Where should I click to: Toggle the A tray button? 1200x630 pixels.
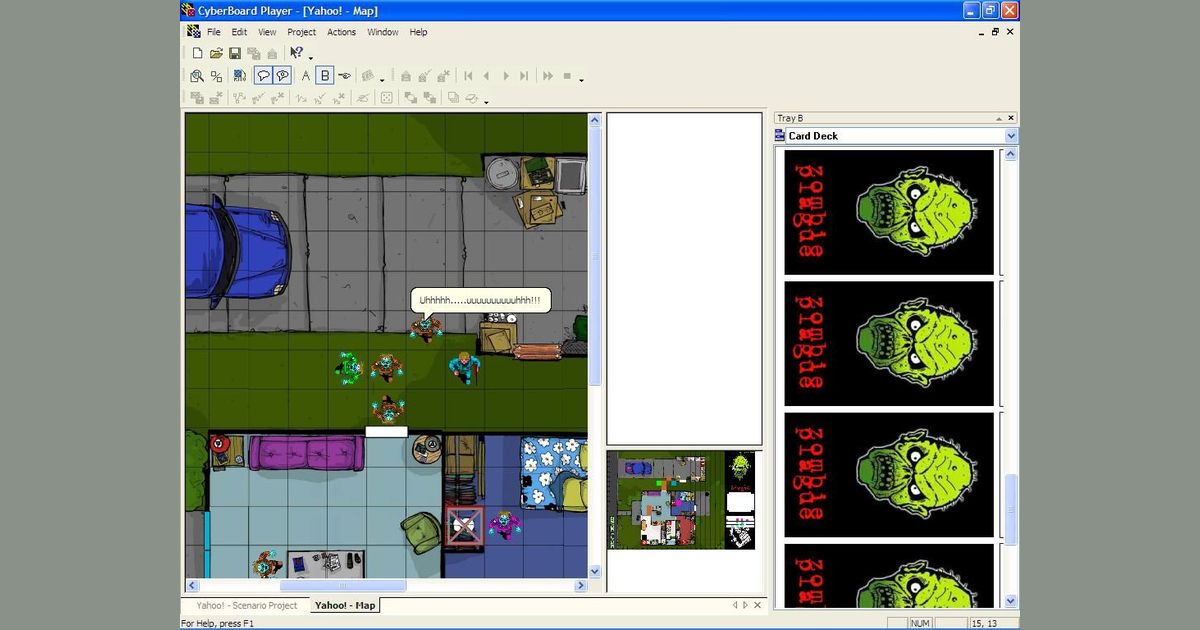click(306, 76)
